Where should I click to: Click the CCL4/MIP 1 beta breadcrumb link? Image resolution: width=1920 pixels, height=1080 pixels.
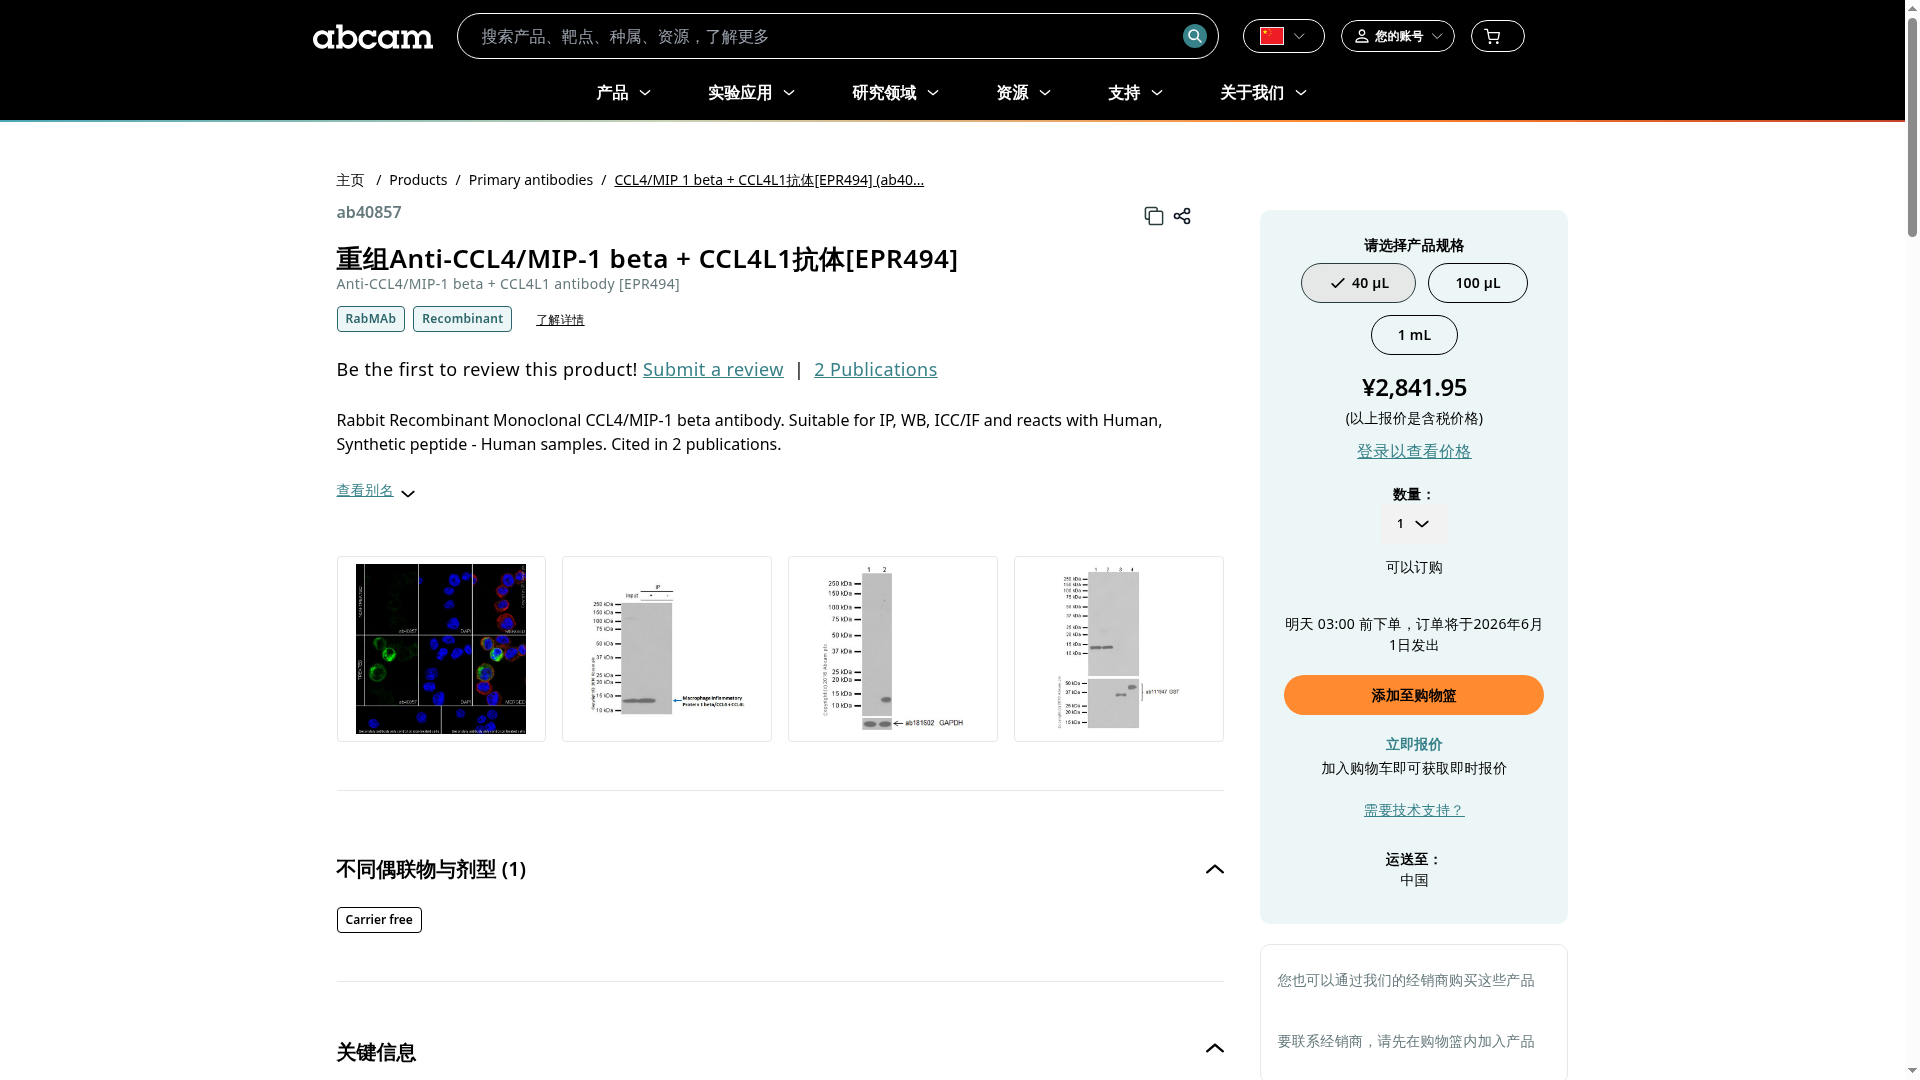click(x=769, y=180)
